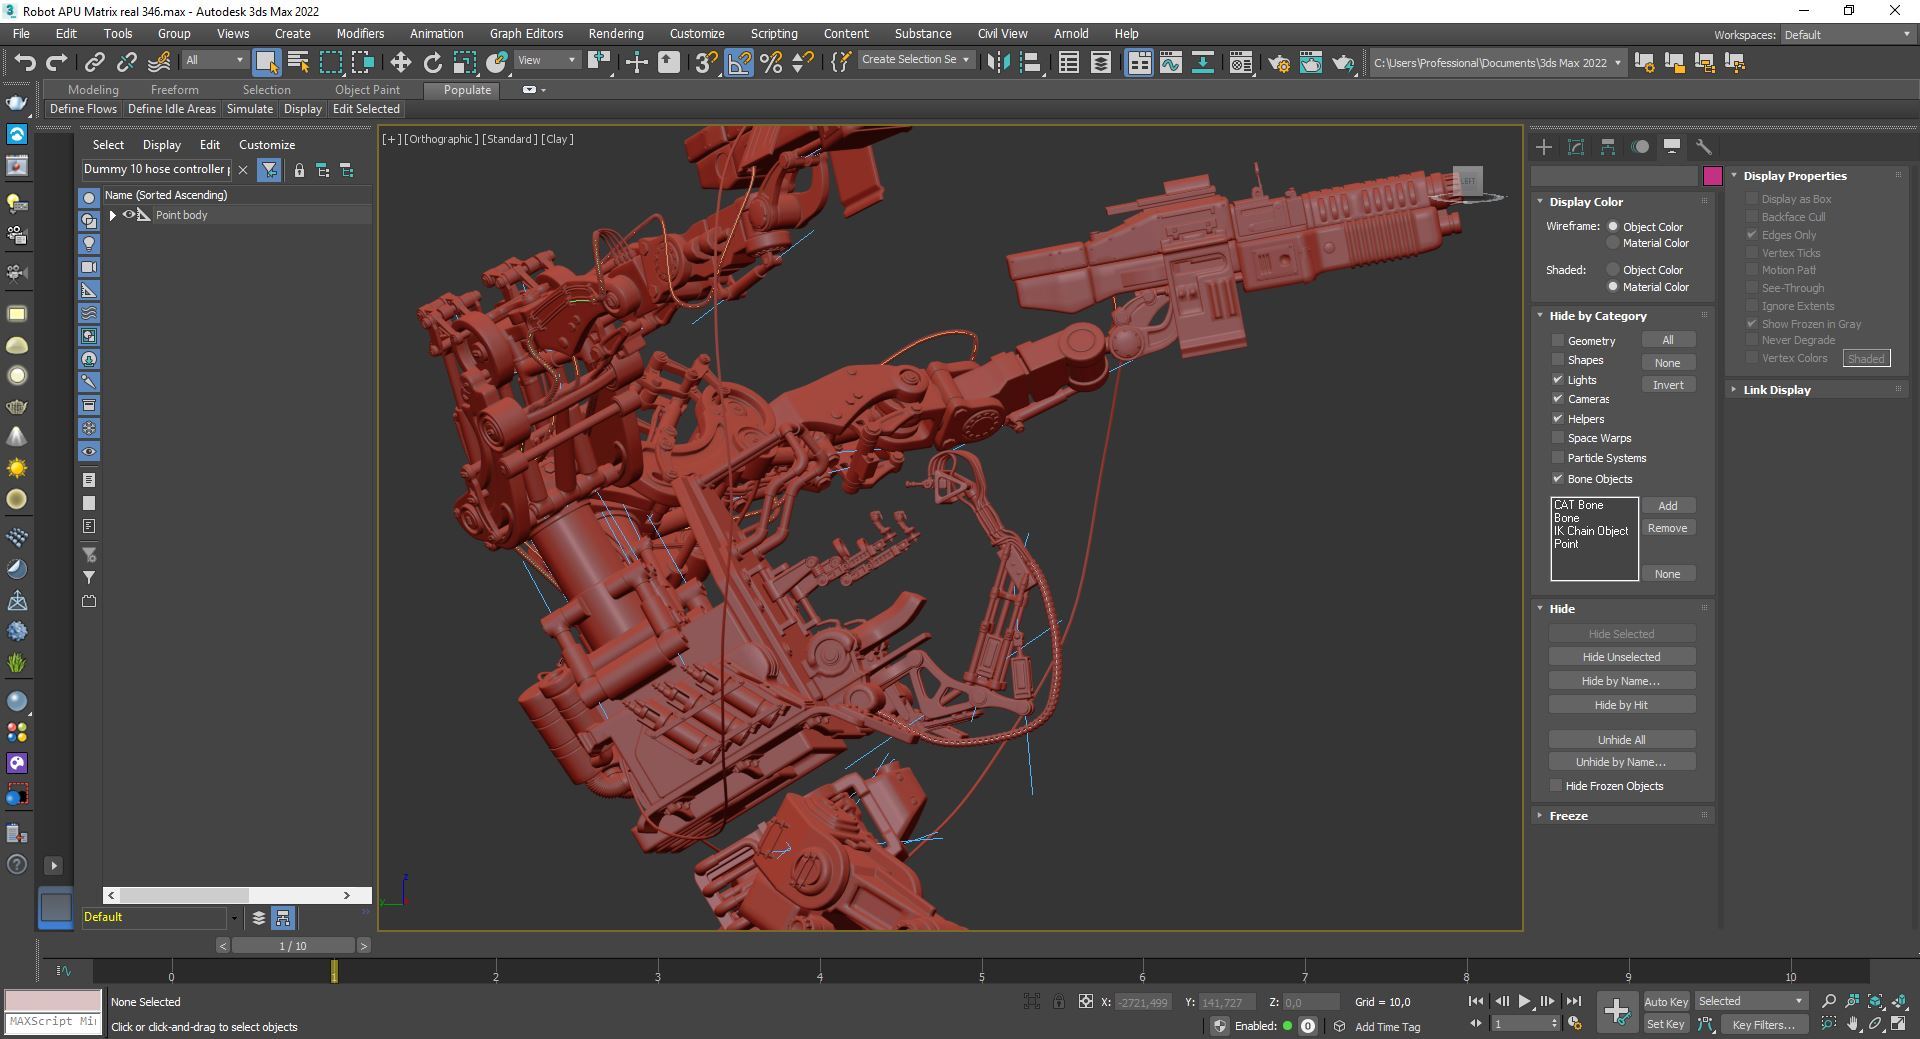Open the Create tab plus icon
1920x1039 pixels.
pos(1543,147)
